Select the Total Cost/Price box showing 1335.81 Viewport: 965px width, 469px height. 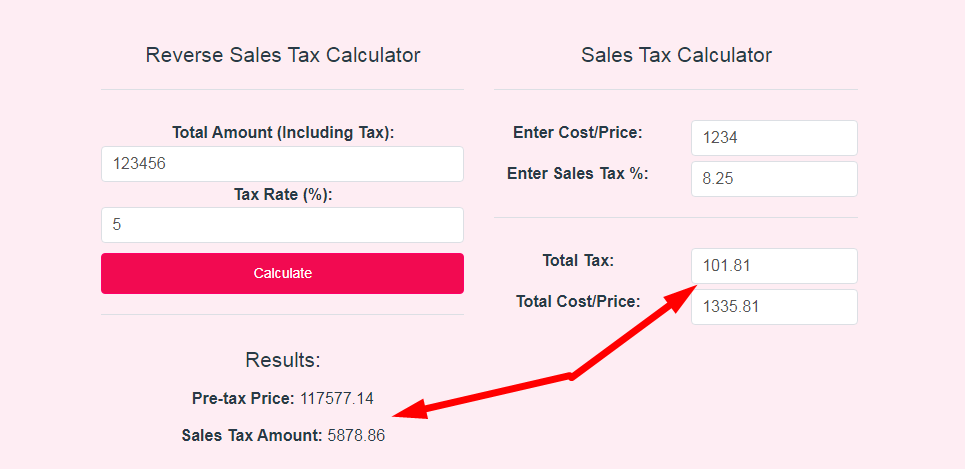coord(774,307)
